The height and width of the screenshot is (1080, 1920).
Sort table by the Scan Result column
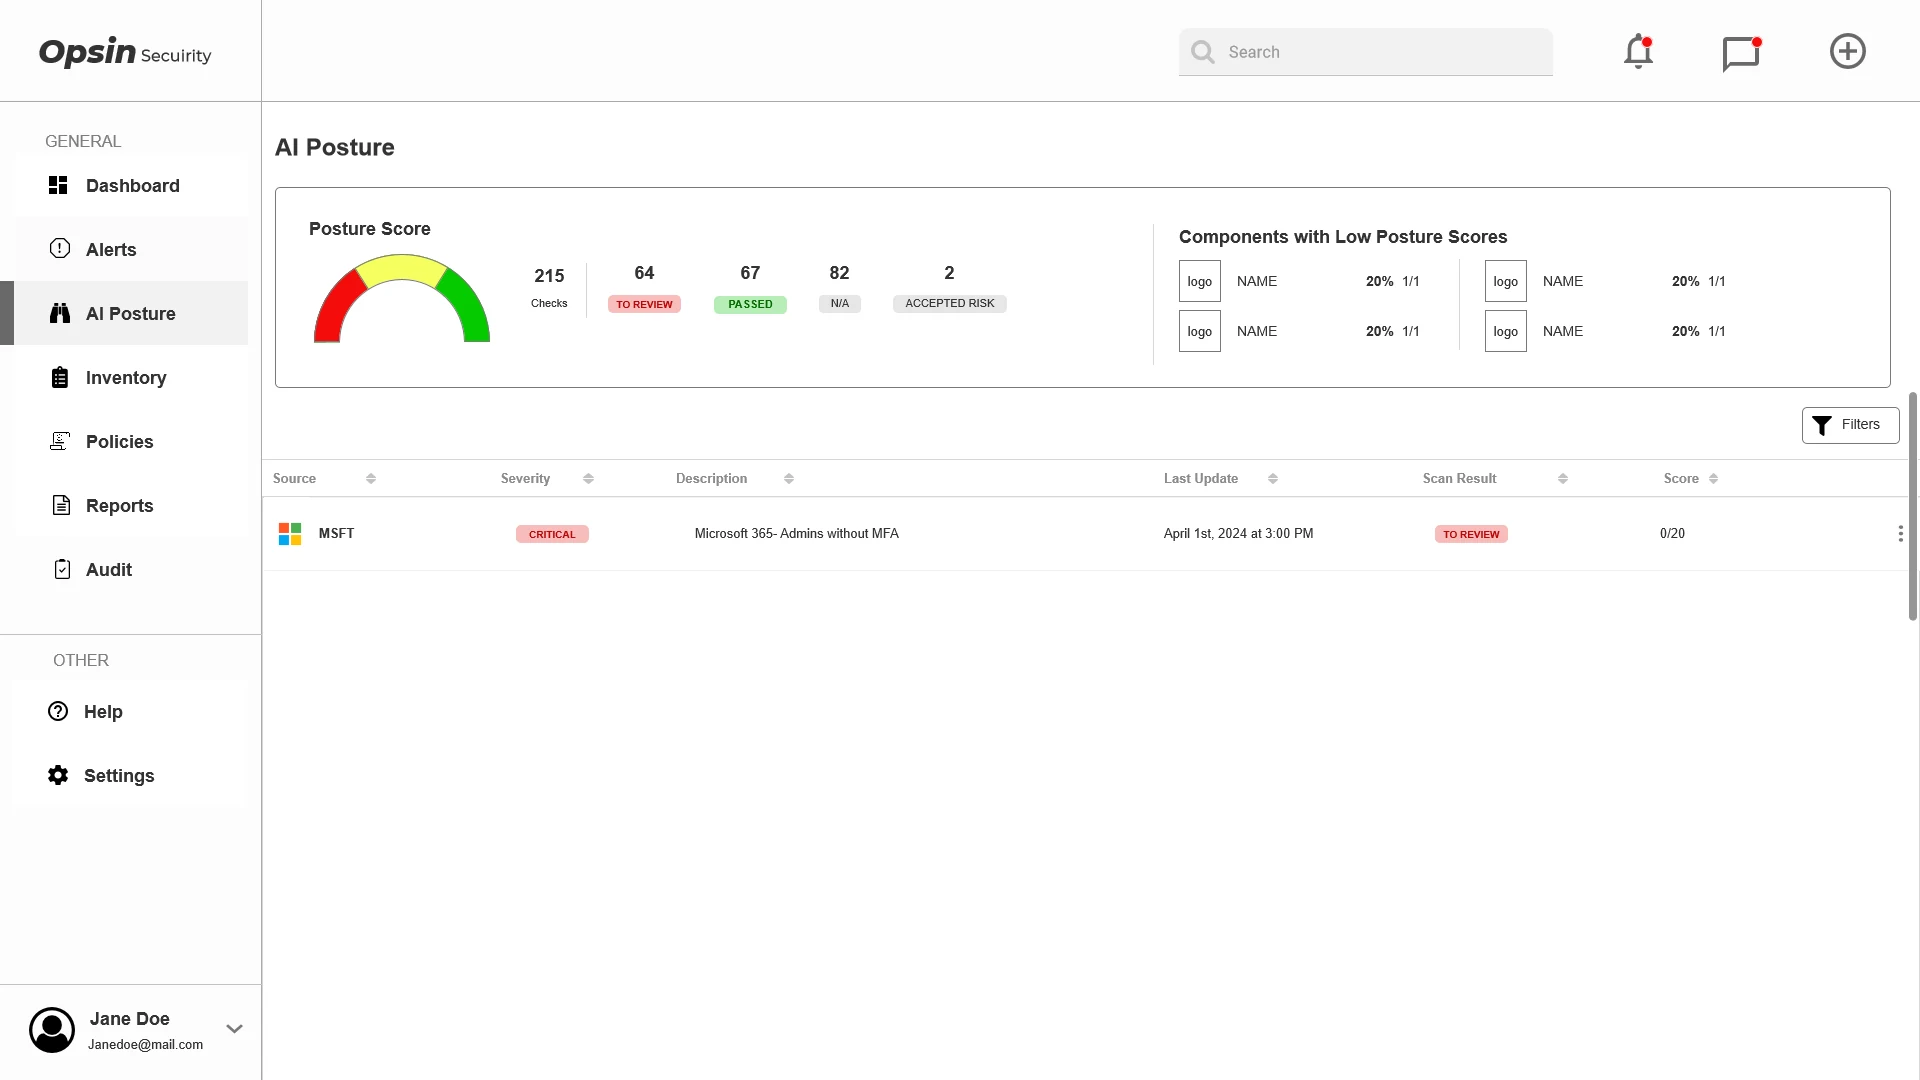[x=1563, y=479]
